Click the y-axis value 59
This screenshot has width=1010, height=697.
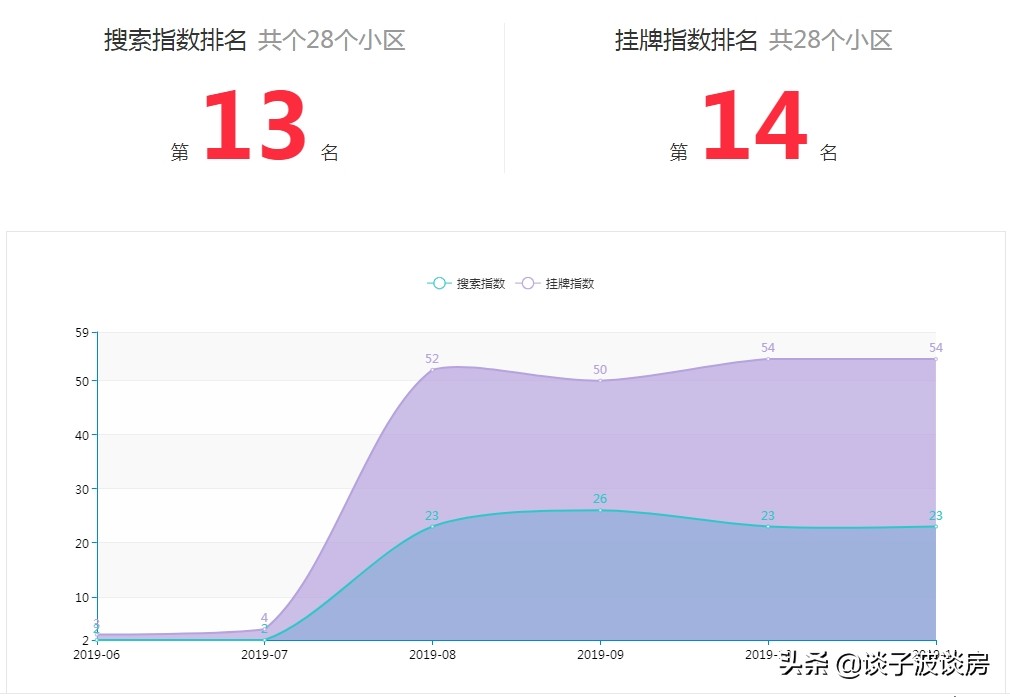[83, 331]
